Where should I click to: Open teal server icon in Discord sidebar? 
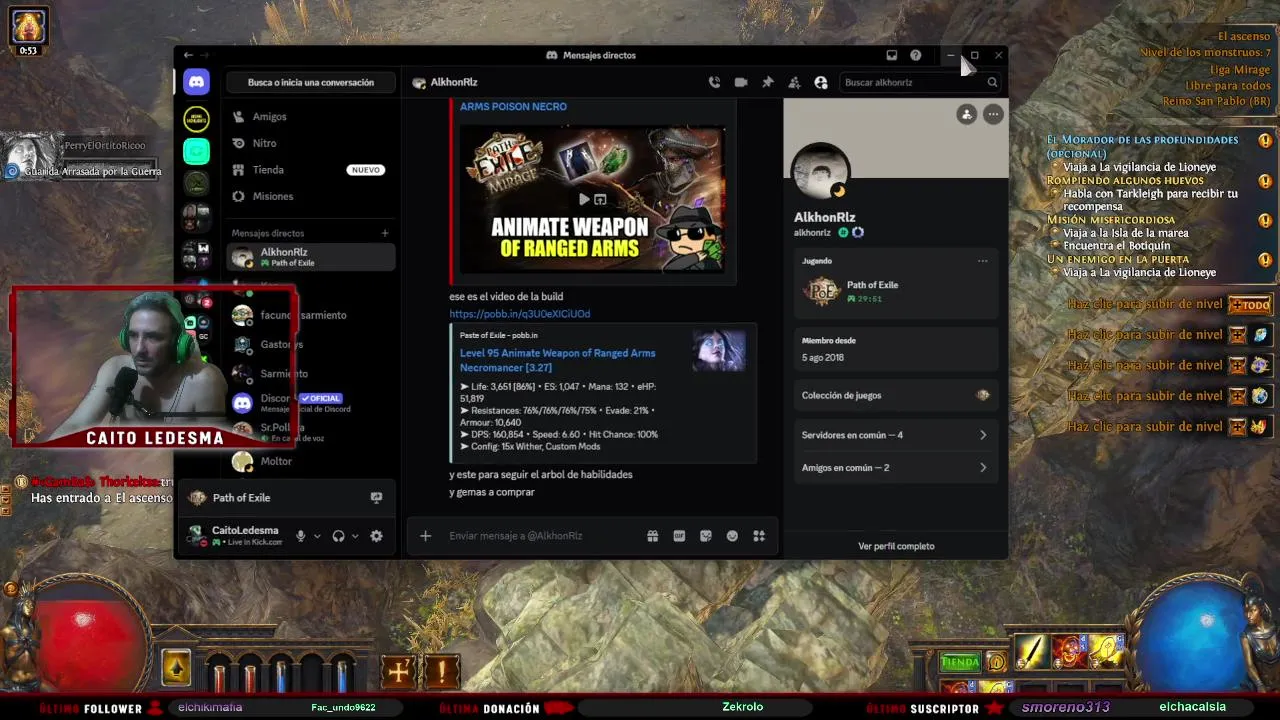[x=196, y=151]
